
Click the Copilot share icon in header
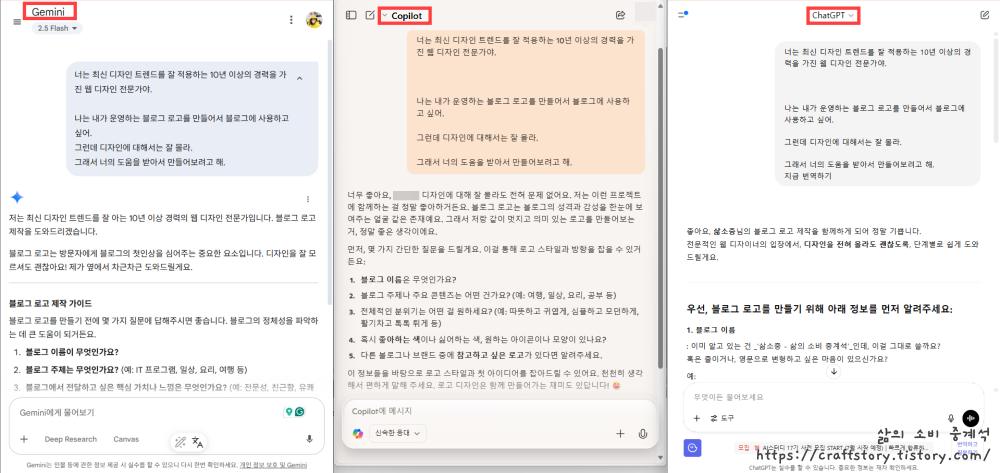tap(621, 15)
